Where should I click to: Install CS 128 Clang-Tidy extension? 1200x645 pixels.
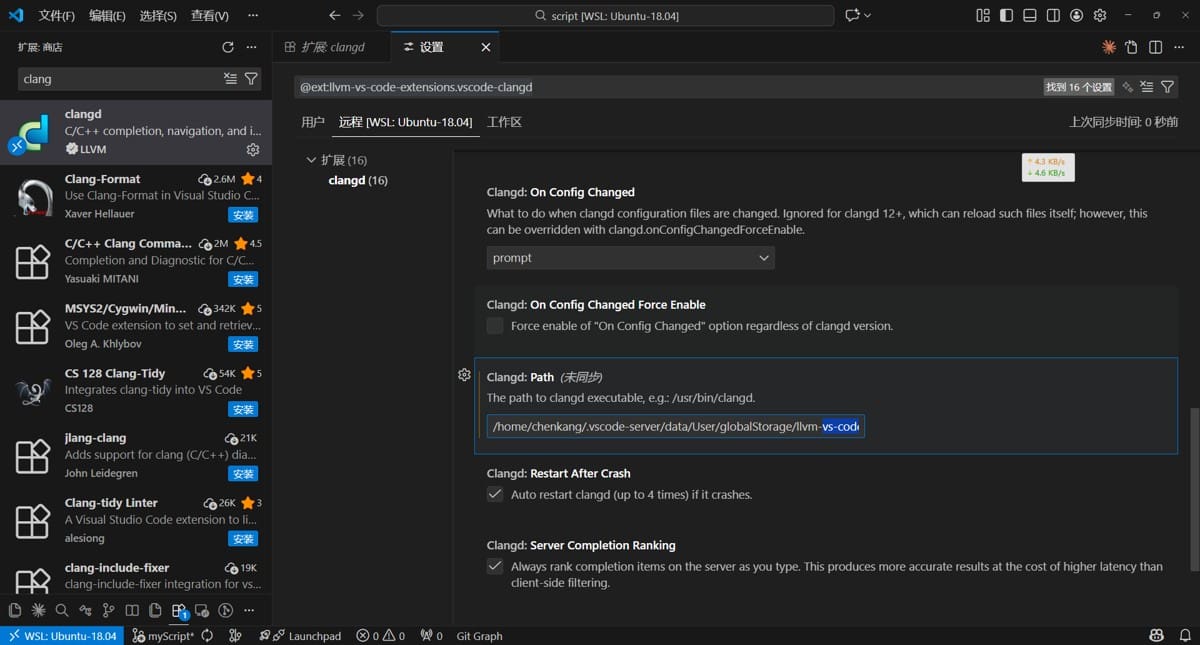pos(243,409)
